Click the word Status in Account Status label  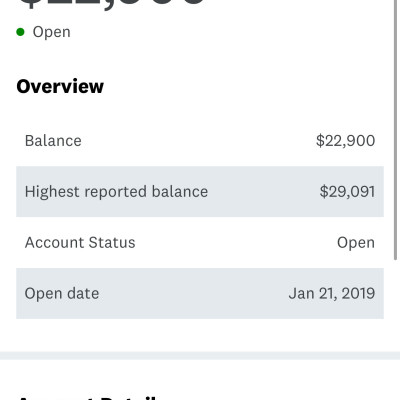click(112, 242)
